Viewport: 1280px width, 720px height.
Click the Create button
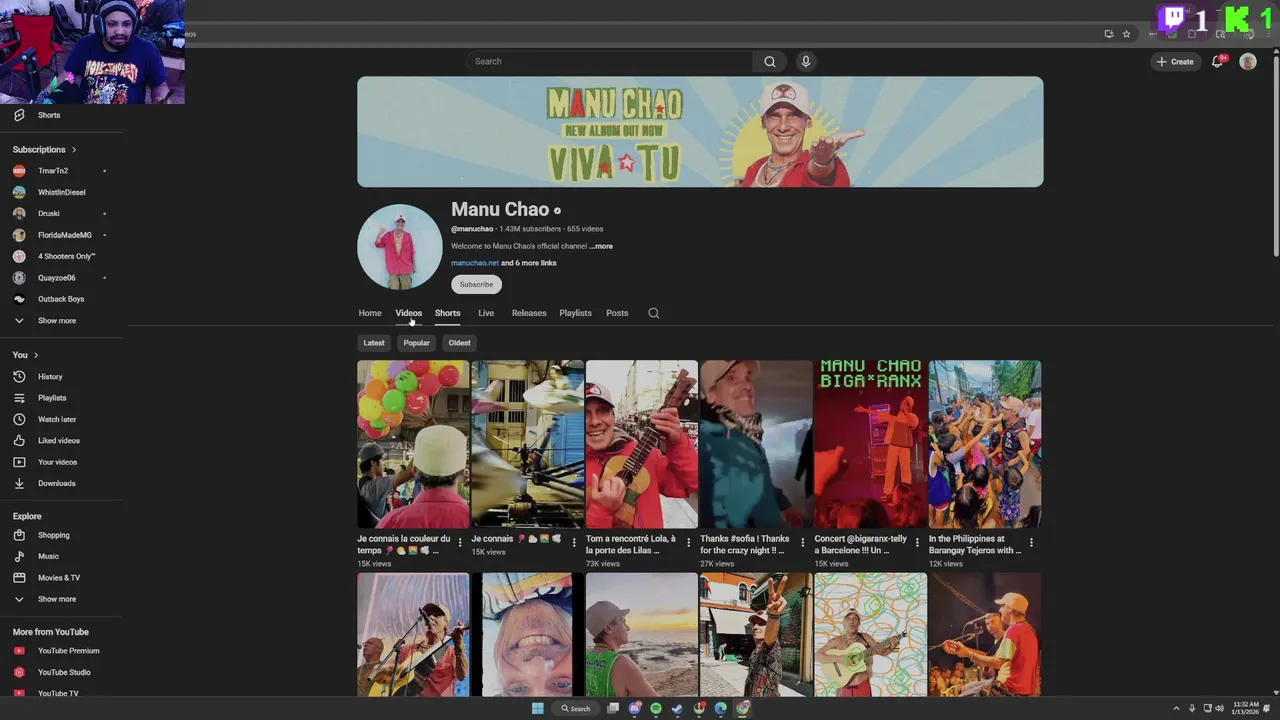pos(1176,61)
